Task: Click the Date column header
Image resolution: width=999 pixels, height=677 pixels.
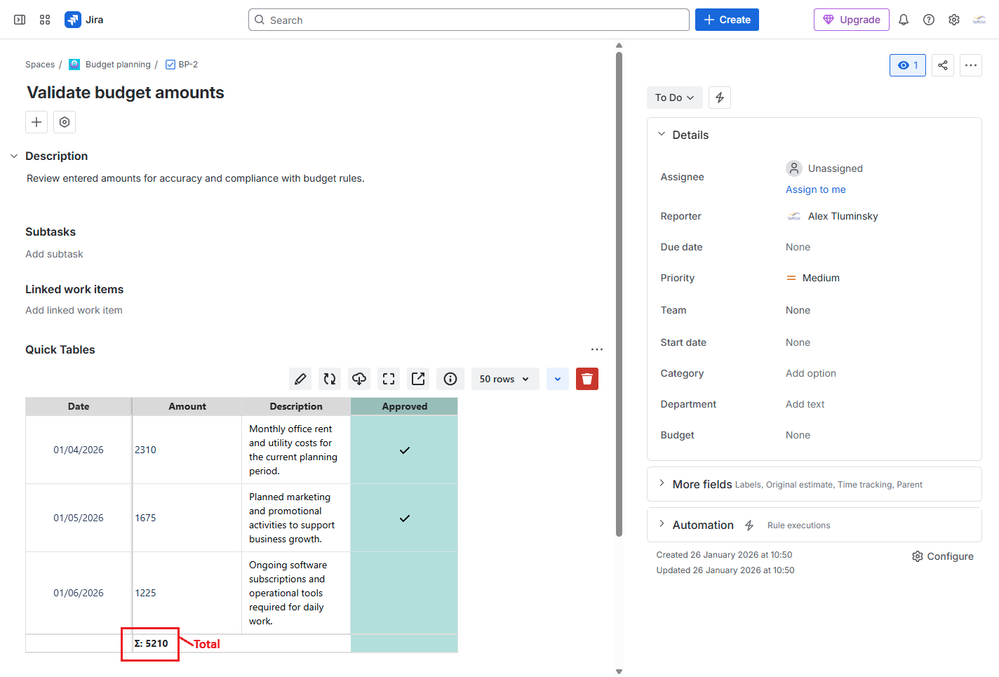Action: coord(78,406)
